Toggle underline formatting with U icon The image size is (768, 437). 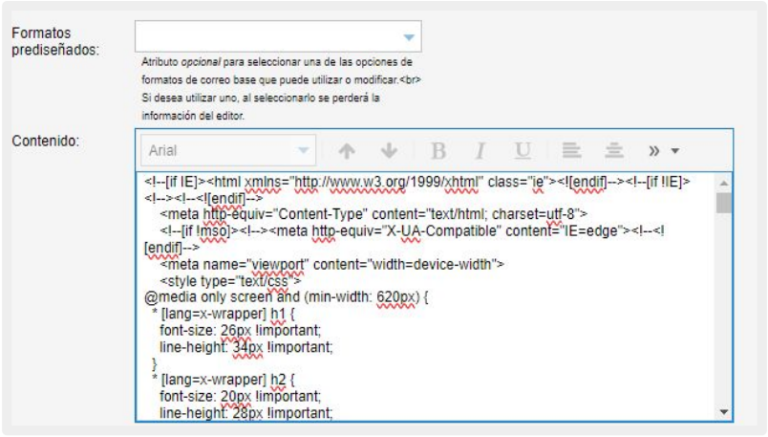(522, 150)
